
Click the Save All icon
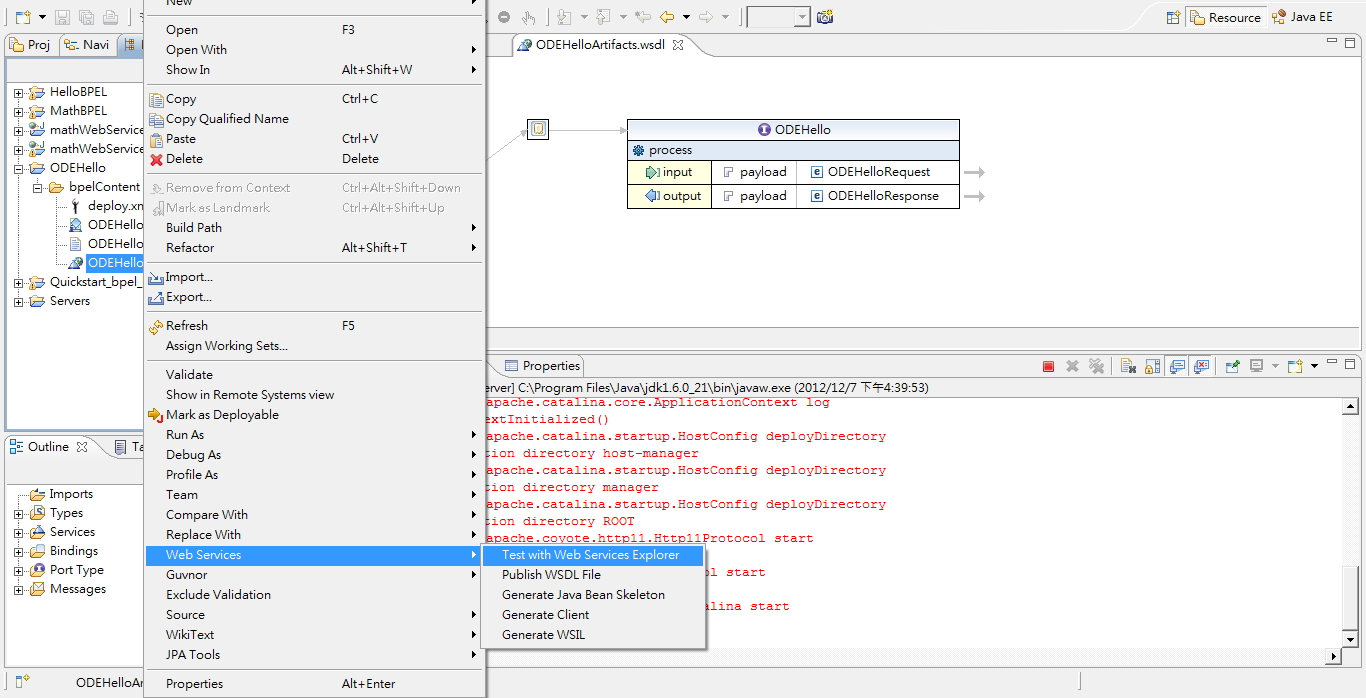click(86, 17)
